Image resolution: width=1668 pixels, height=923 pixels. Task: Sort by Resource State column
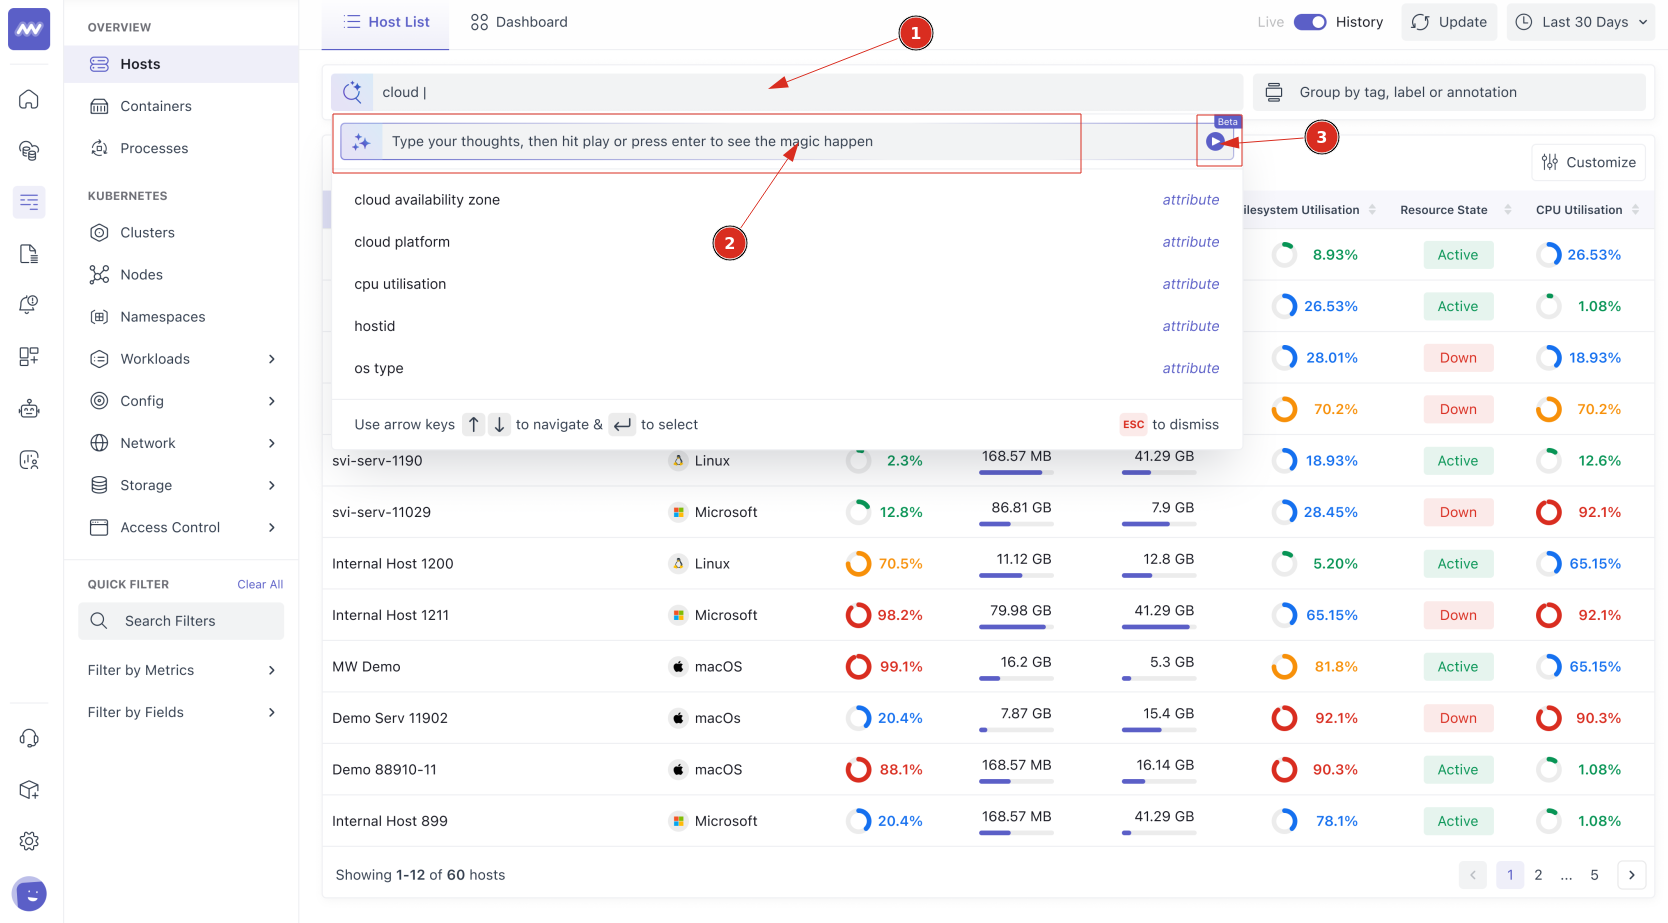tap(1508, 210)
